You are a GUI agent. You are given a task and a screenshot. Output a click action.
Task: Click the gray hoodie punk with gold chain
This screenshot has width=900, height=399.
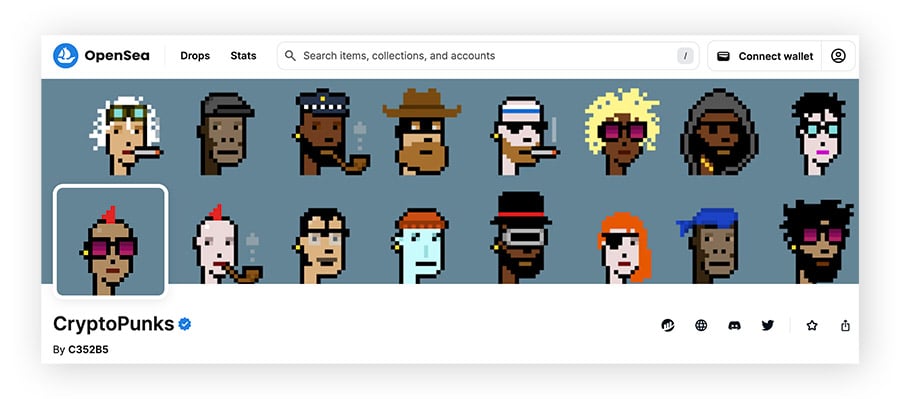[720, 132]
